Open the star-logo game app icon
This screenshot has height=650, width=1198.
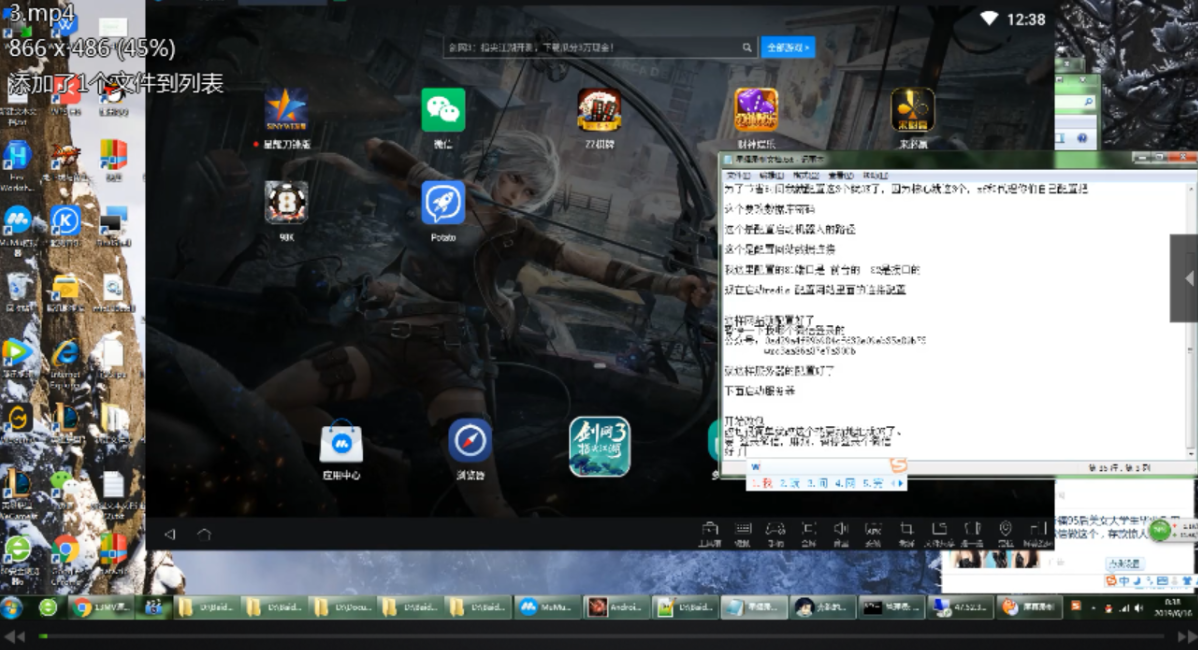point(287,110)
